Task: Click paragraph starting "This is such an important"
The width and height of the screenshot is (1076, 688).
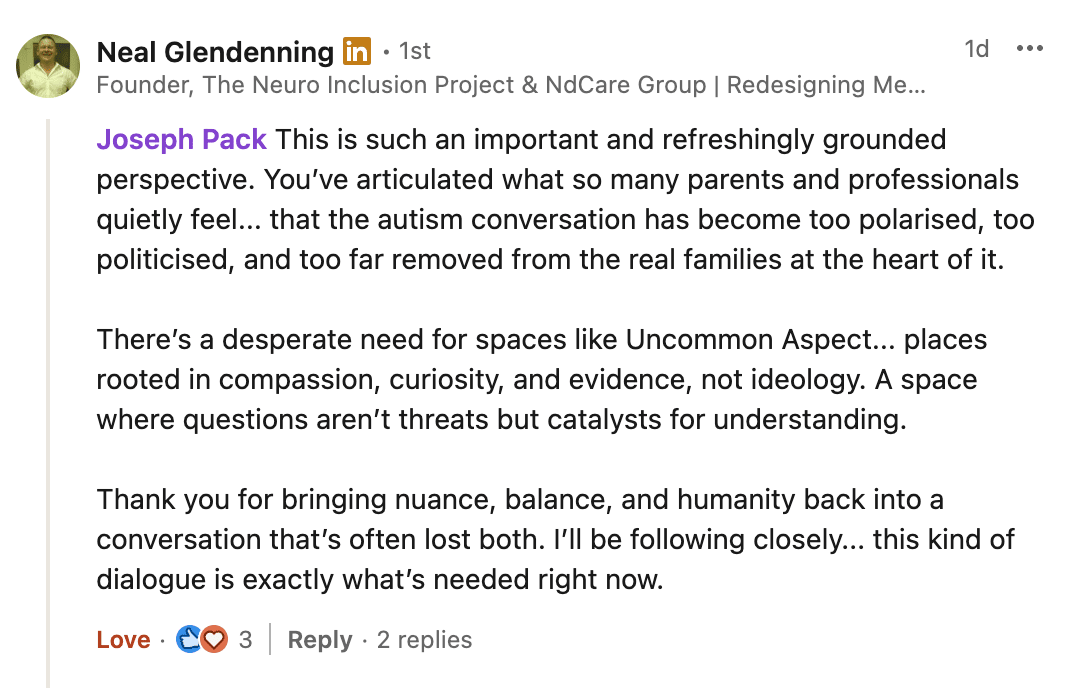Action: [x=560, y=200]
